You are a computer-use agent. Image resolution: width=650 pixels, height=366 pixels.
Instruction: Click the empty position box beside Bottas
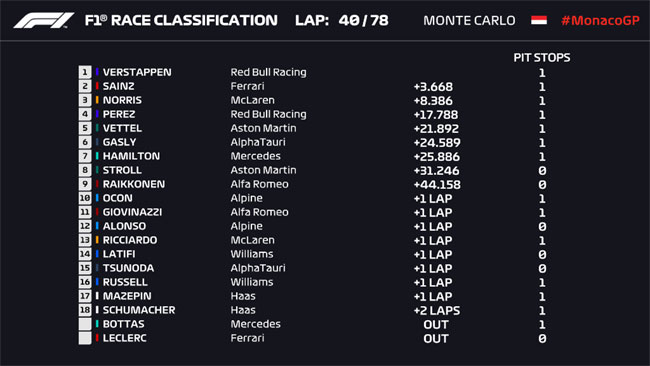click(85, 324)
